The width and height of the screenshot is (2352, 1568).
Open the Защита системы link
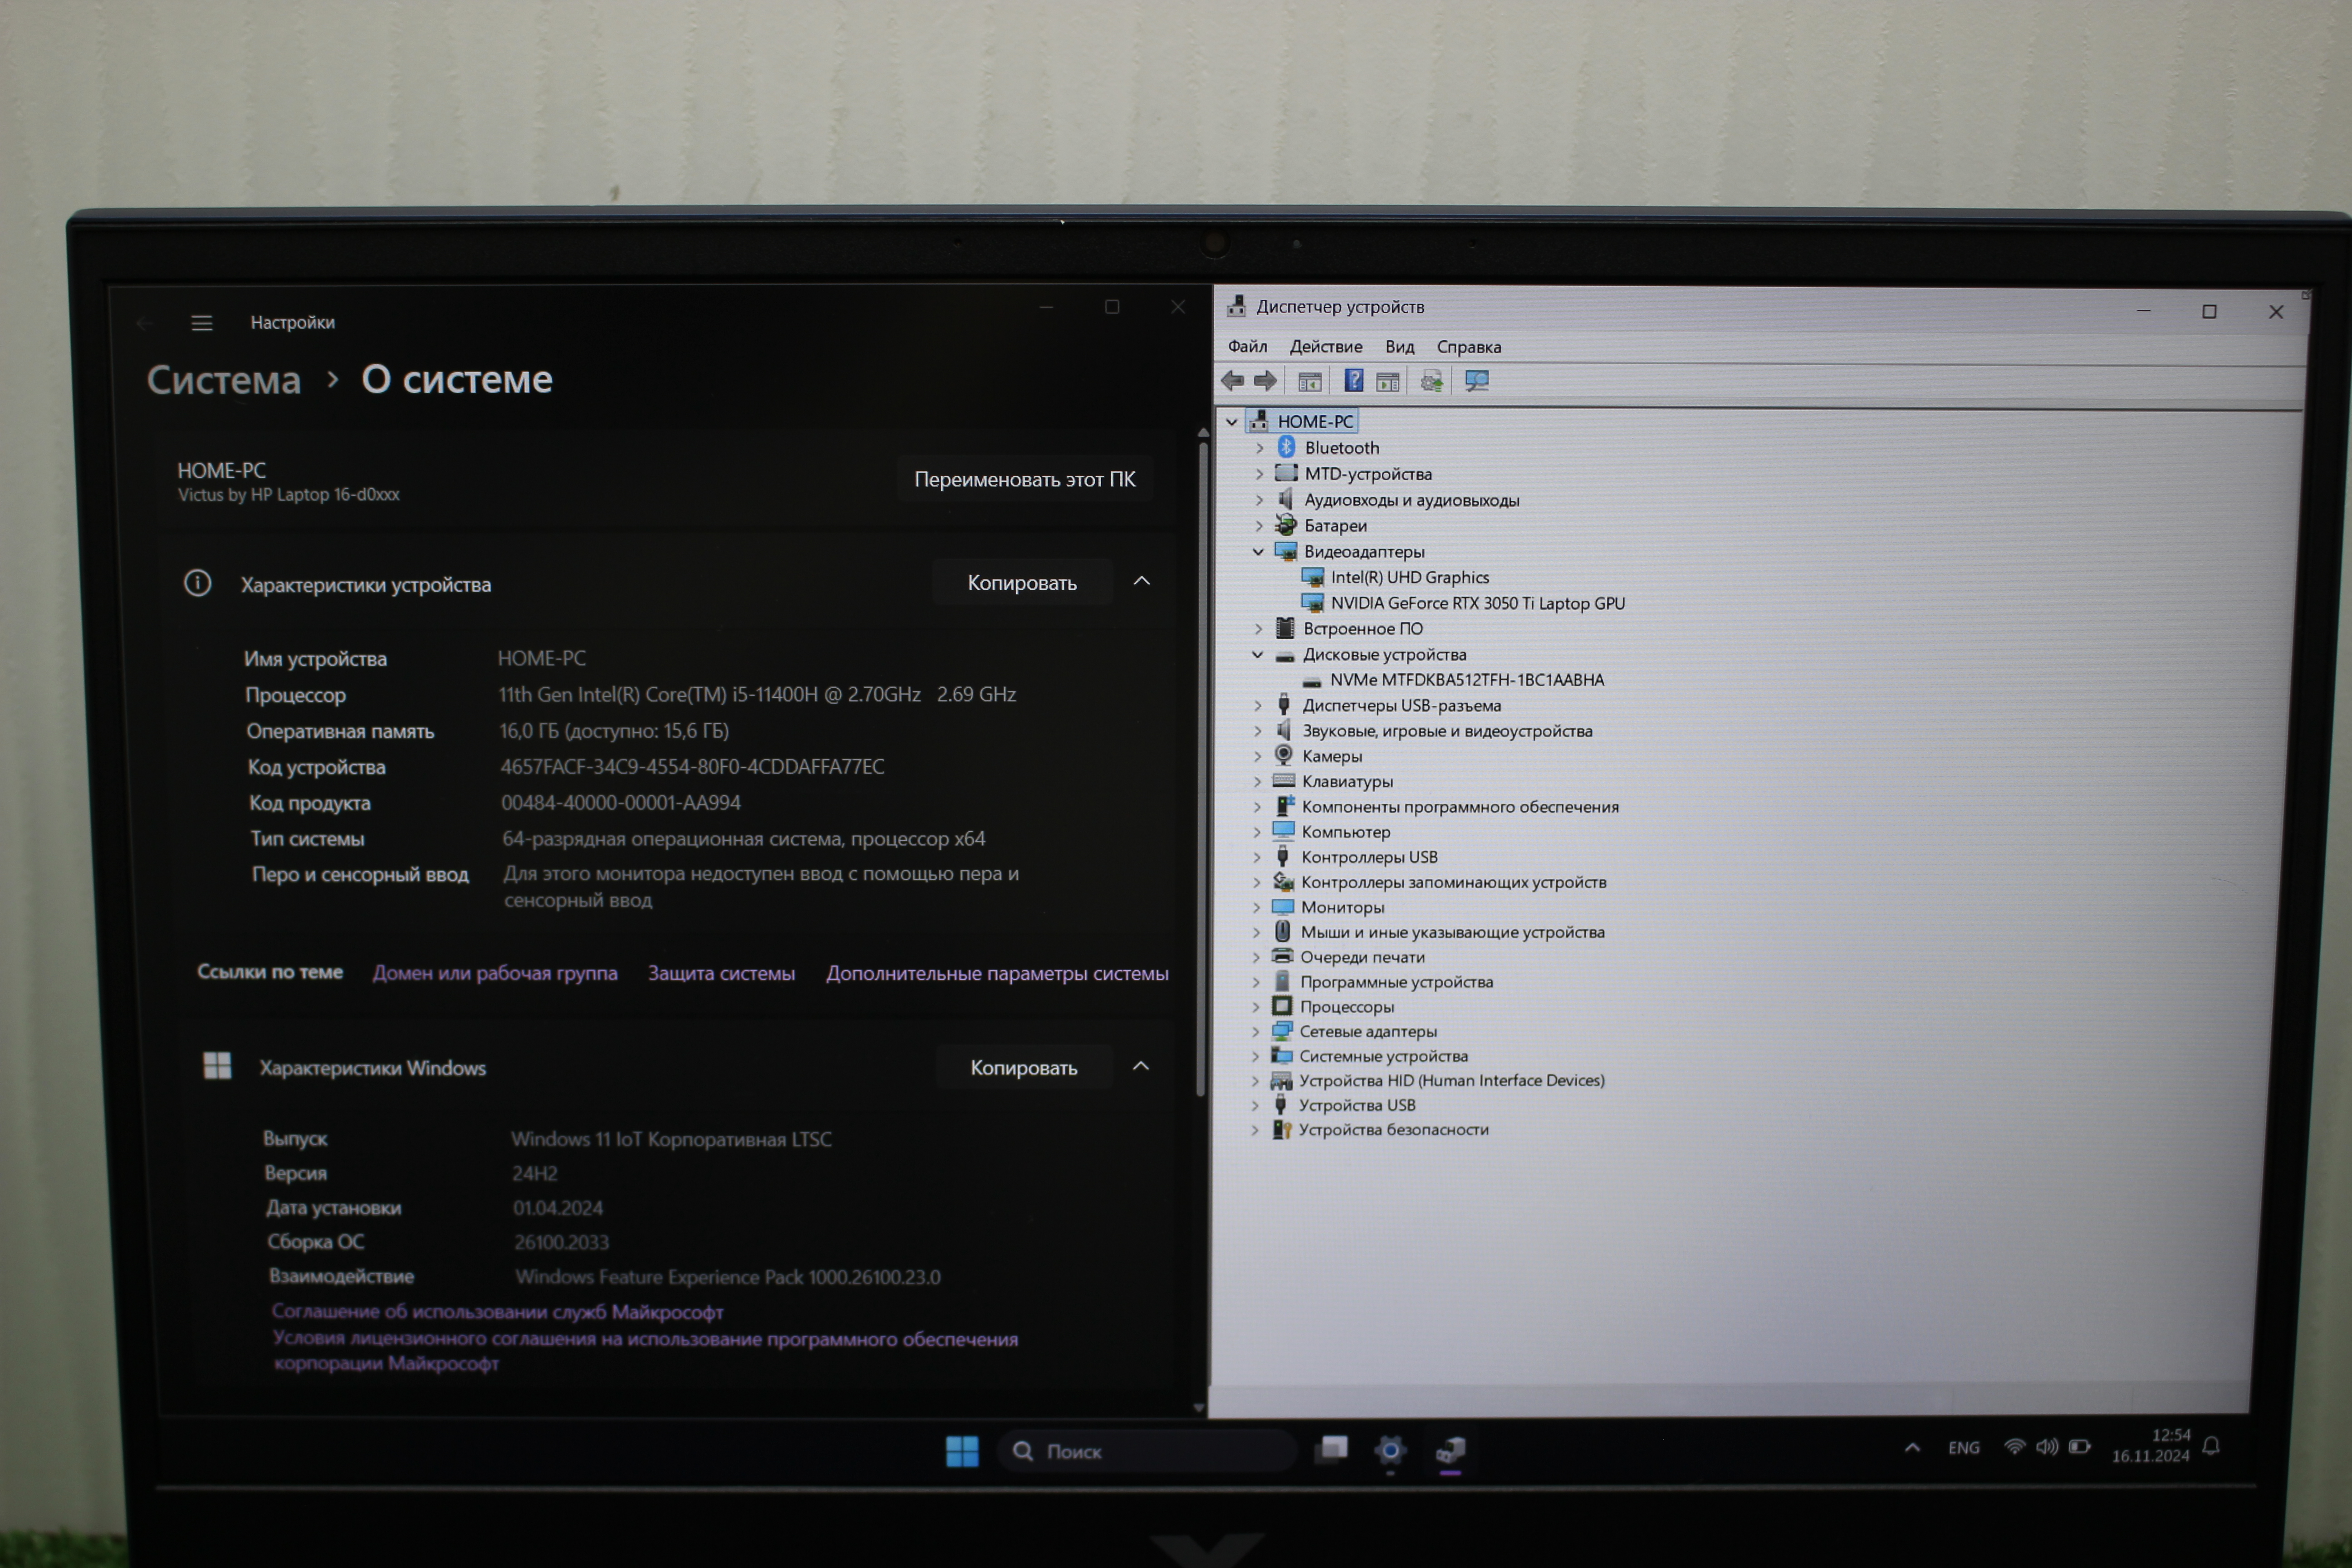pos(721,973)
